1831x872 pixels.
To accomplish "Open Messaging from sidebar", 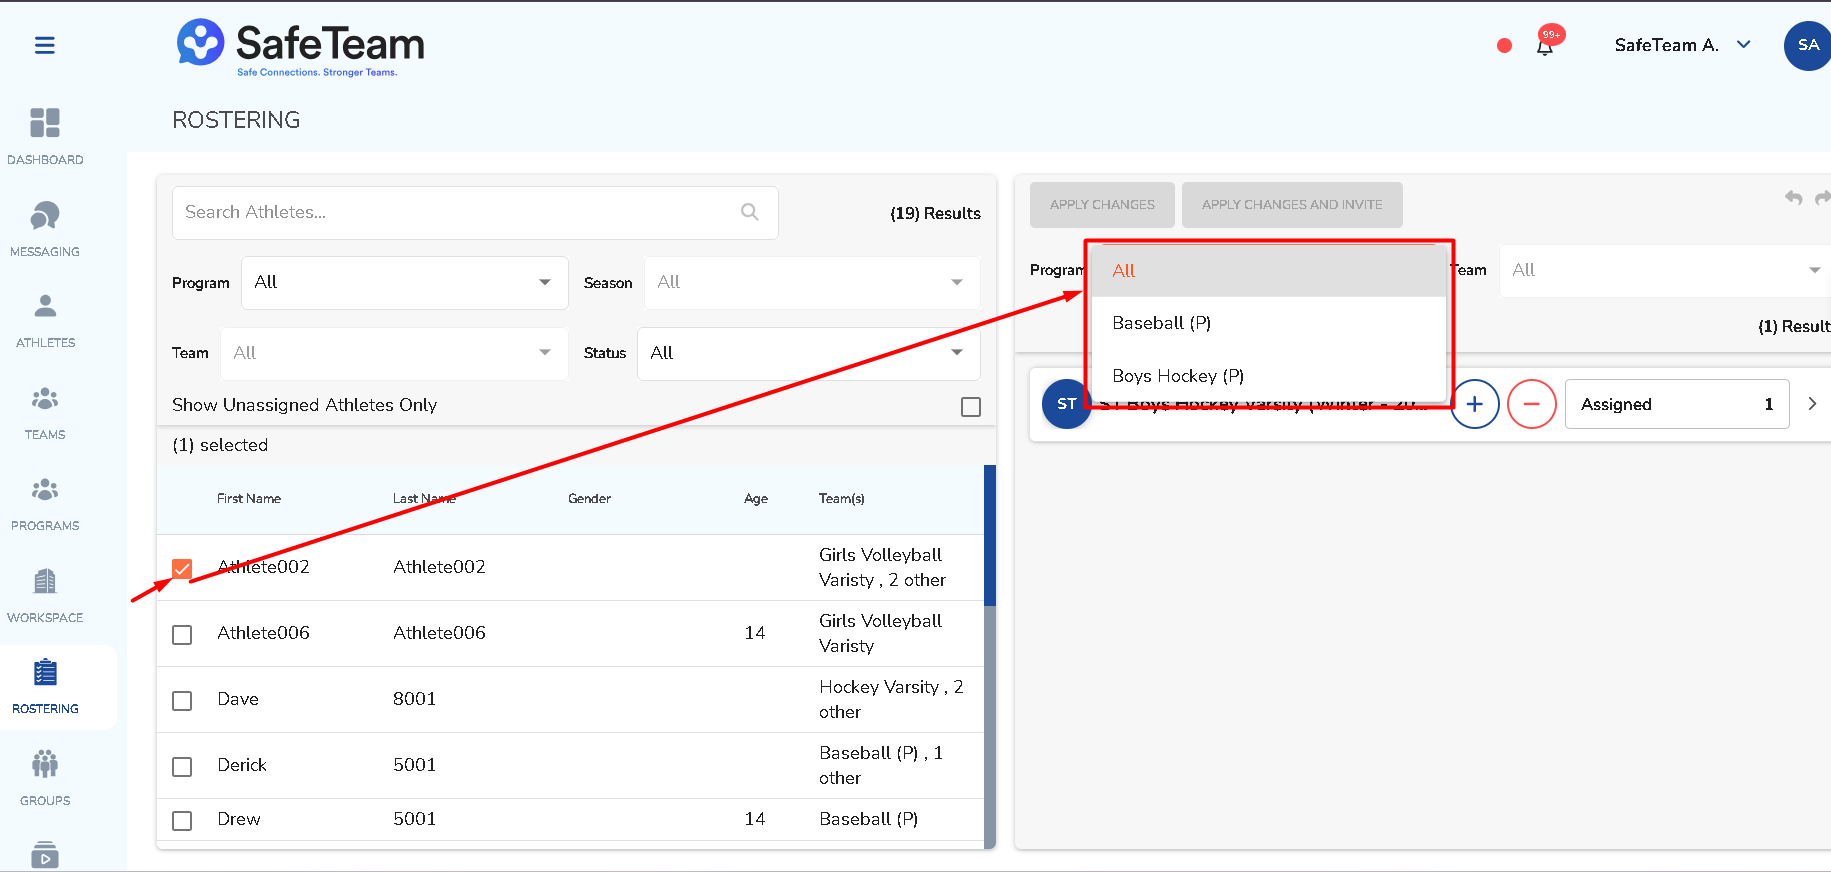I will click(x=45, y=229).
